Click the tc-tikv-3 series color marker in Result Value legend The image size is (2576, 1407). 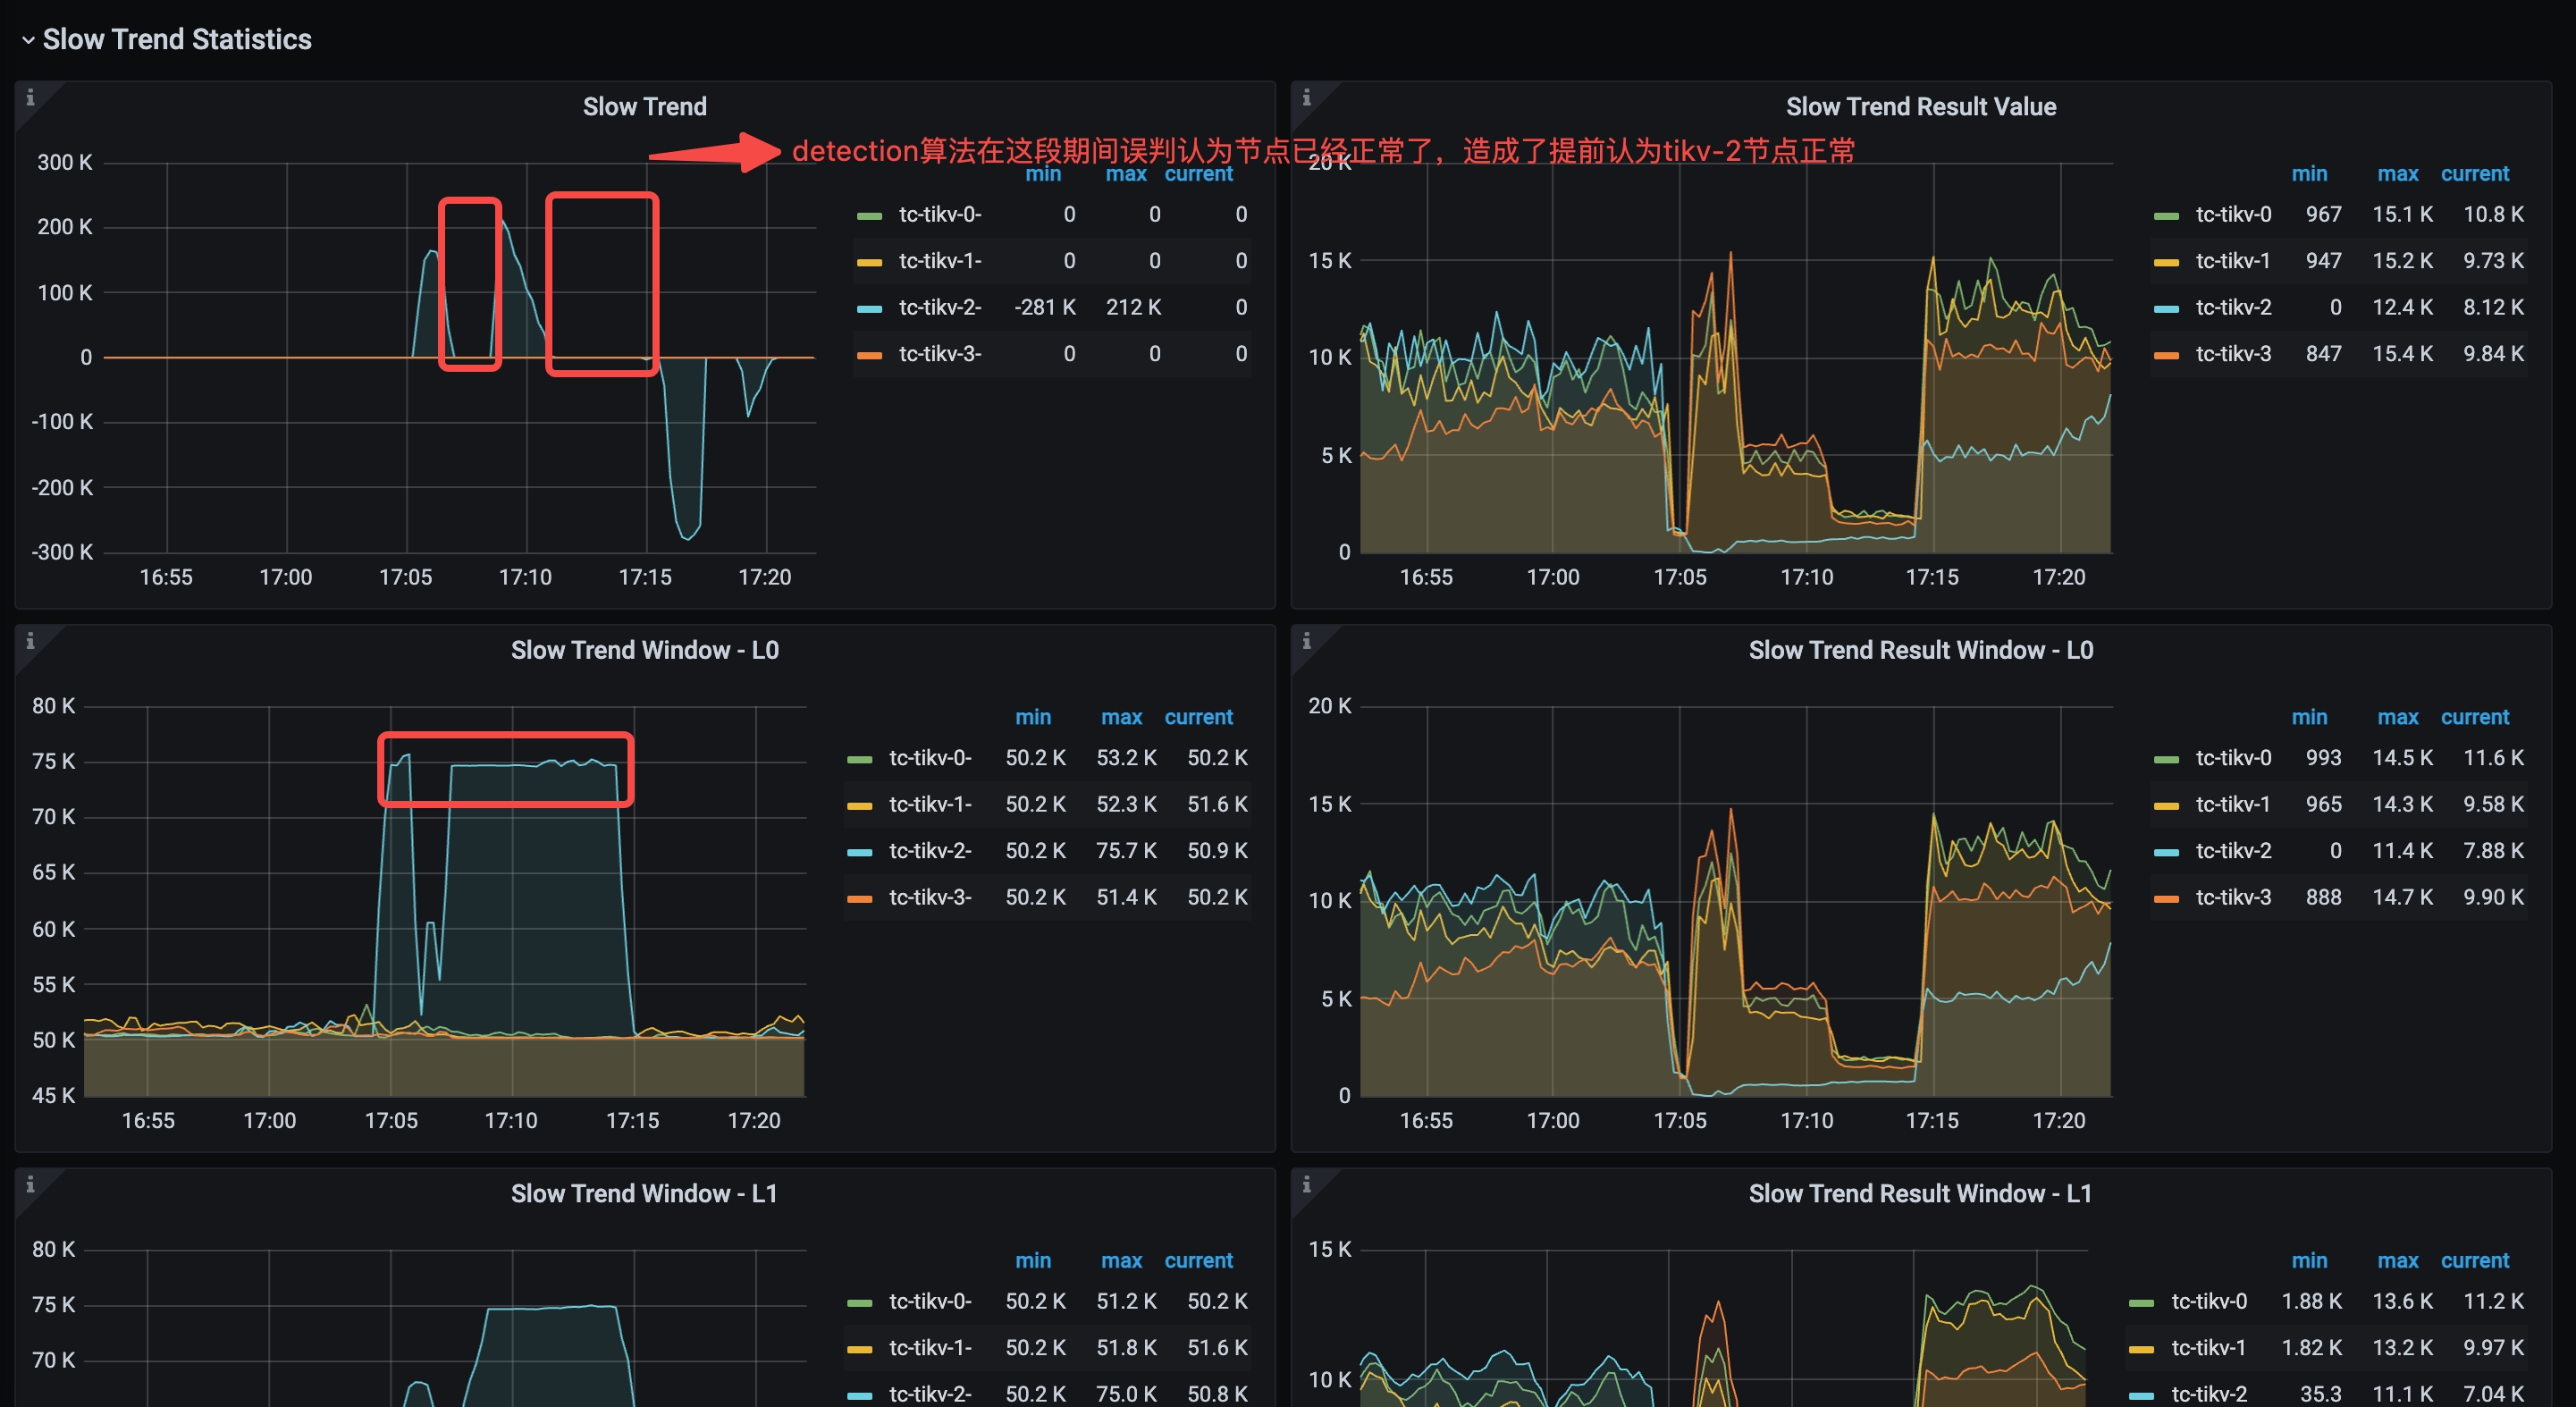point(2166,353)
